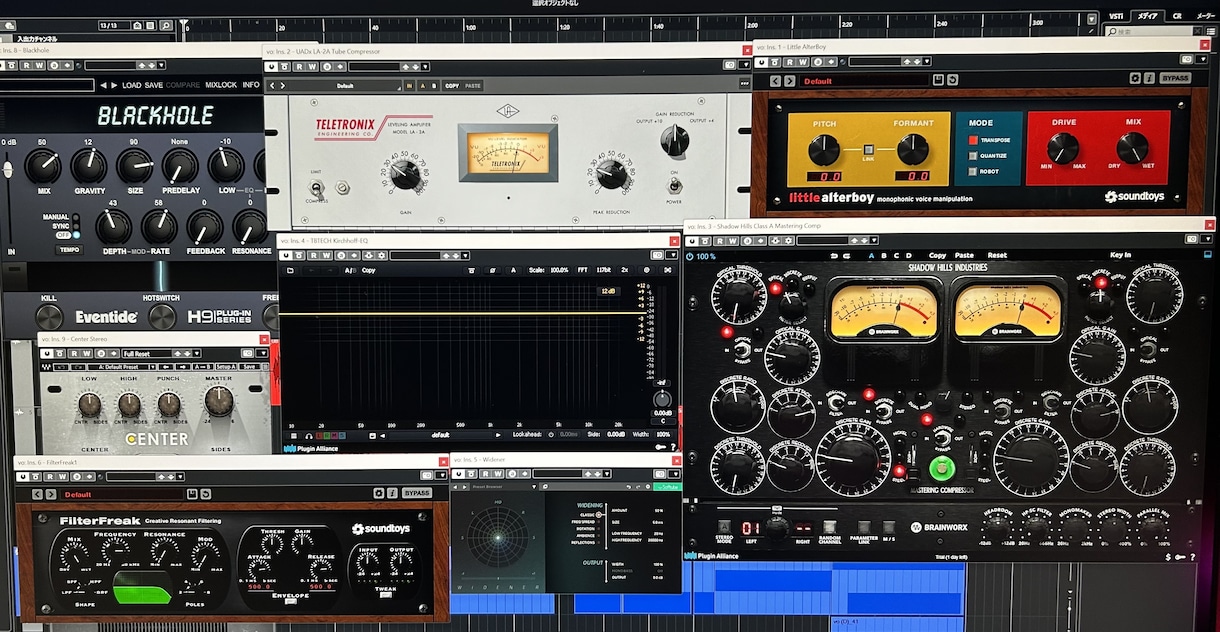Viewport: 1220px width, 632px height.
Task: Click Key In on the Shadow Hills toolbar
Action: click(1121, 255)
